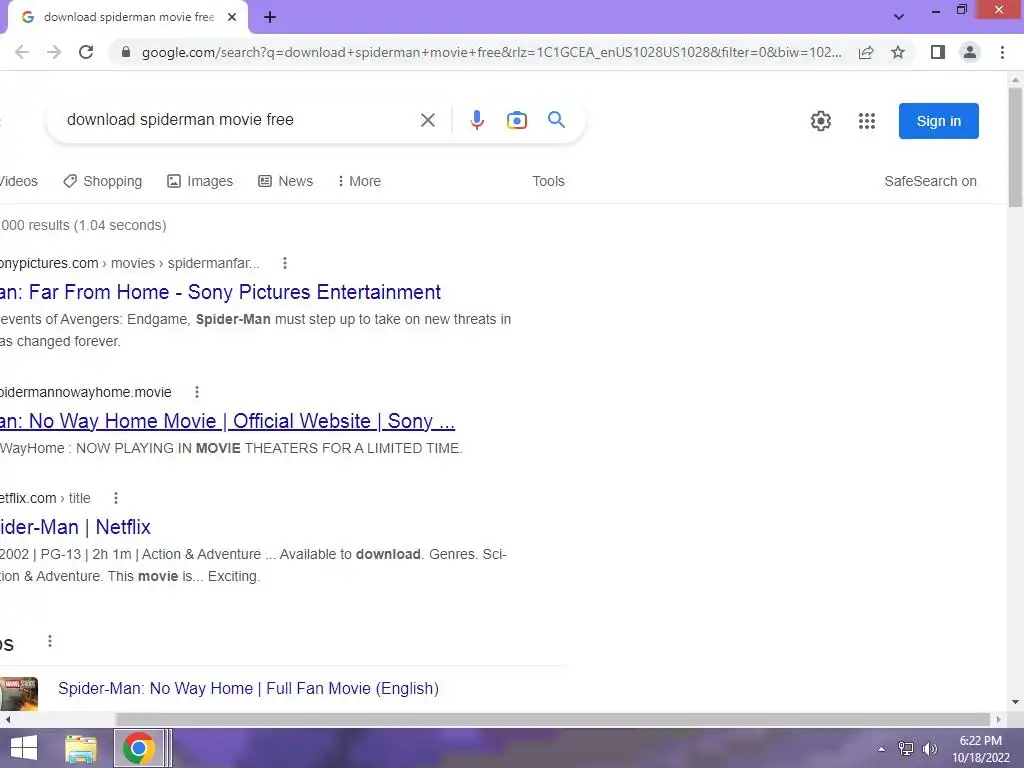Click the video thumbnail for fan movie
The height and width of the screenshot is (768, 1024).
point(19,694)
